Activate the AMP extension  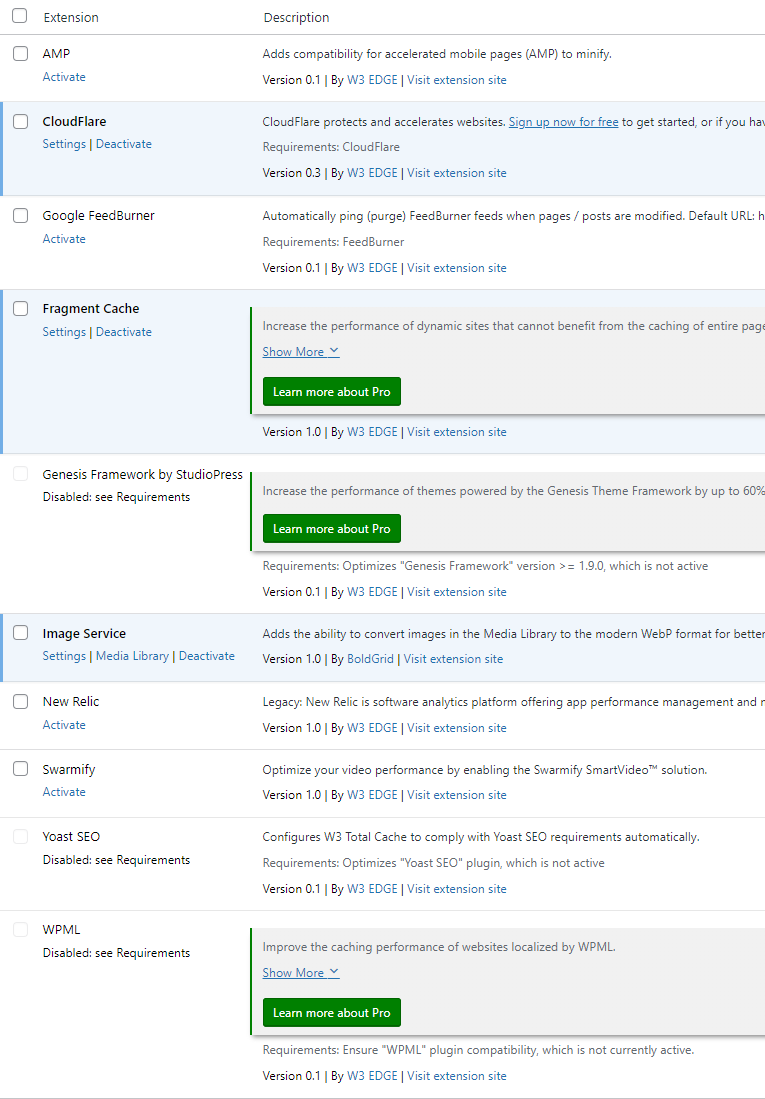(64, 77)
